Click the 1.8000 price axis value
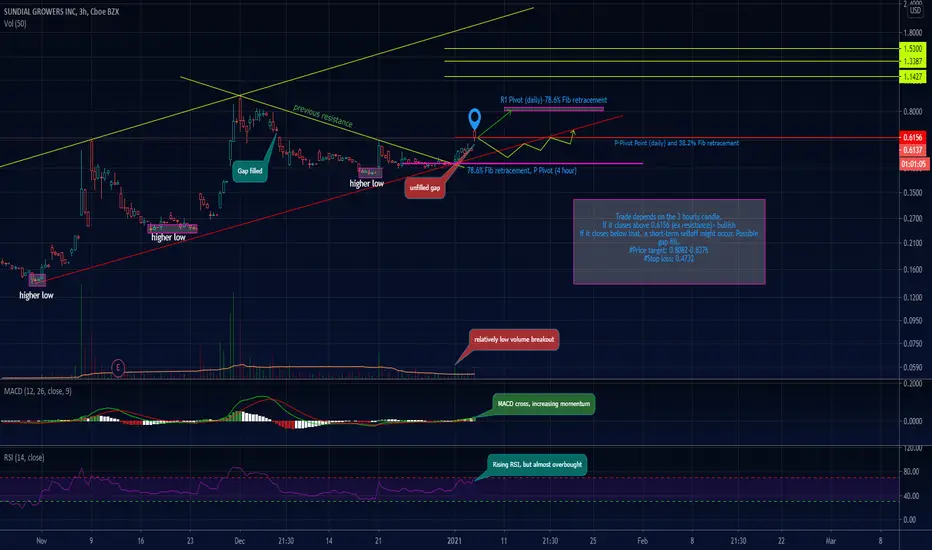Image resolution: width=932 pixels, height=550 pixels. tap(912, 33)
